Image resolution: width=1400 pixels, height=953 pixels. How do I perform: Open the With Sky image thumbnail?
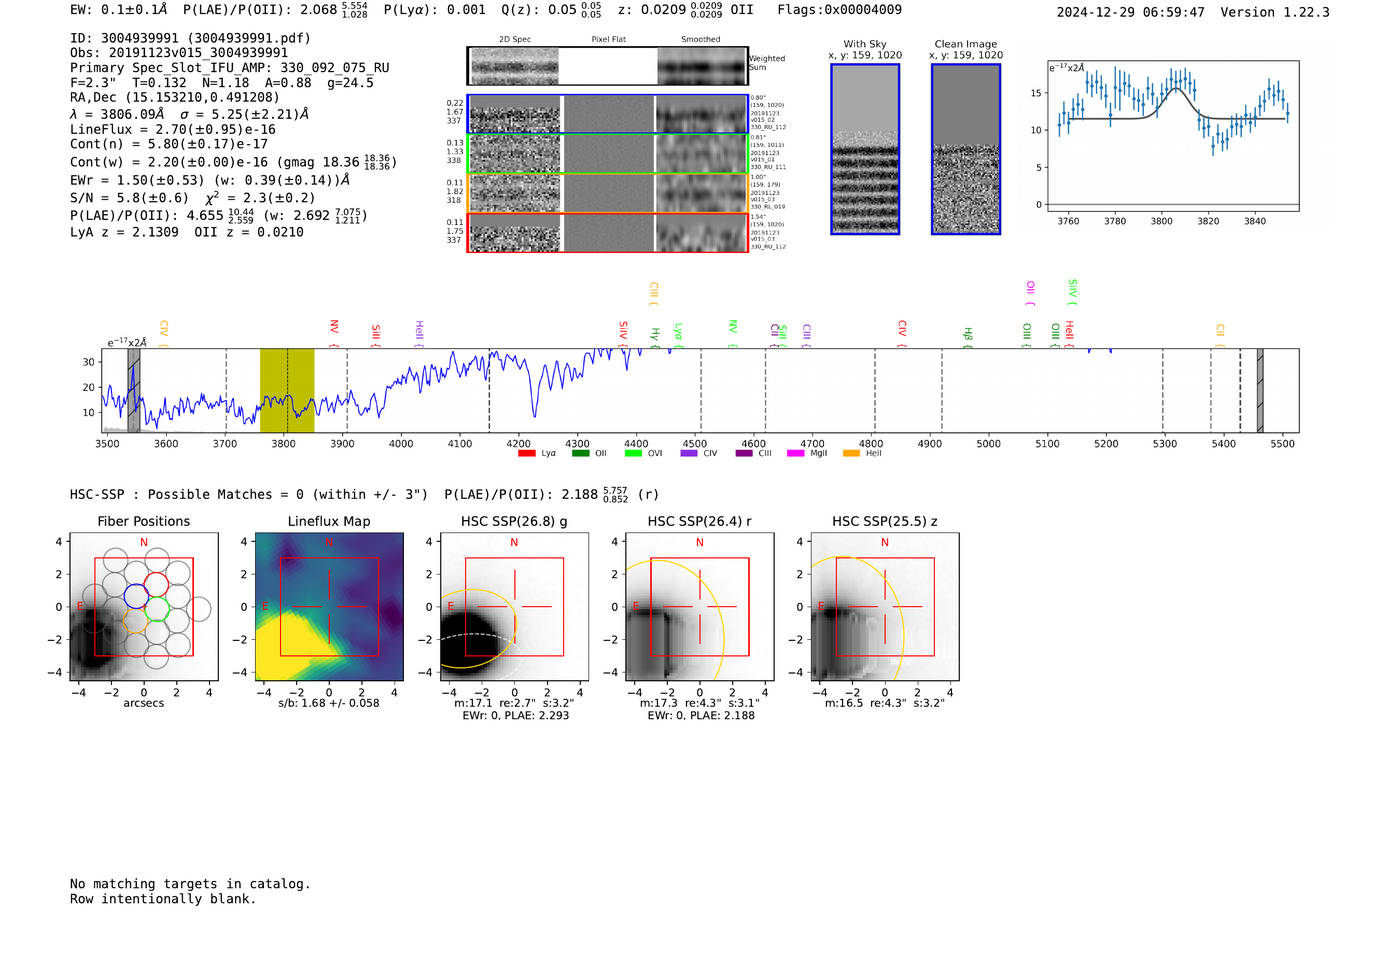click(865, 149)
